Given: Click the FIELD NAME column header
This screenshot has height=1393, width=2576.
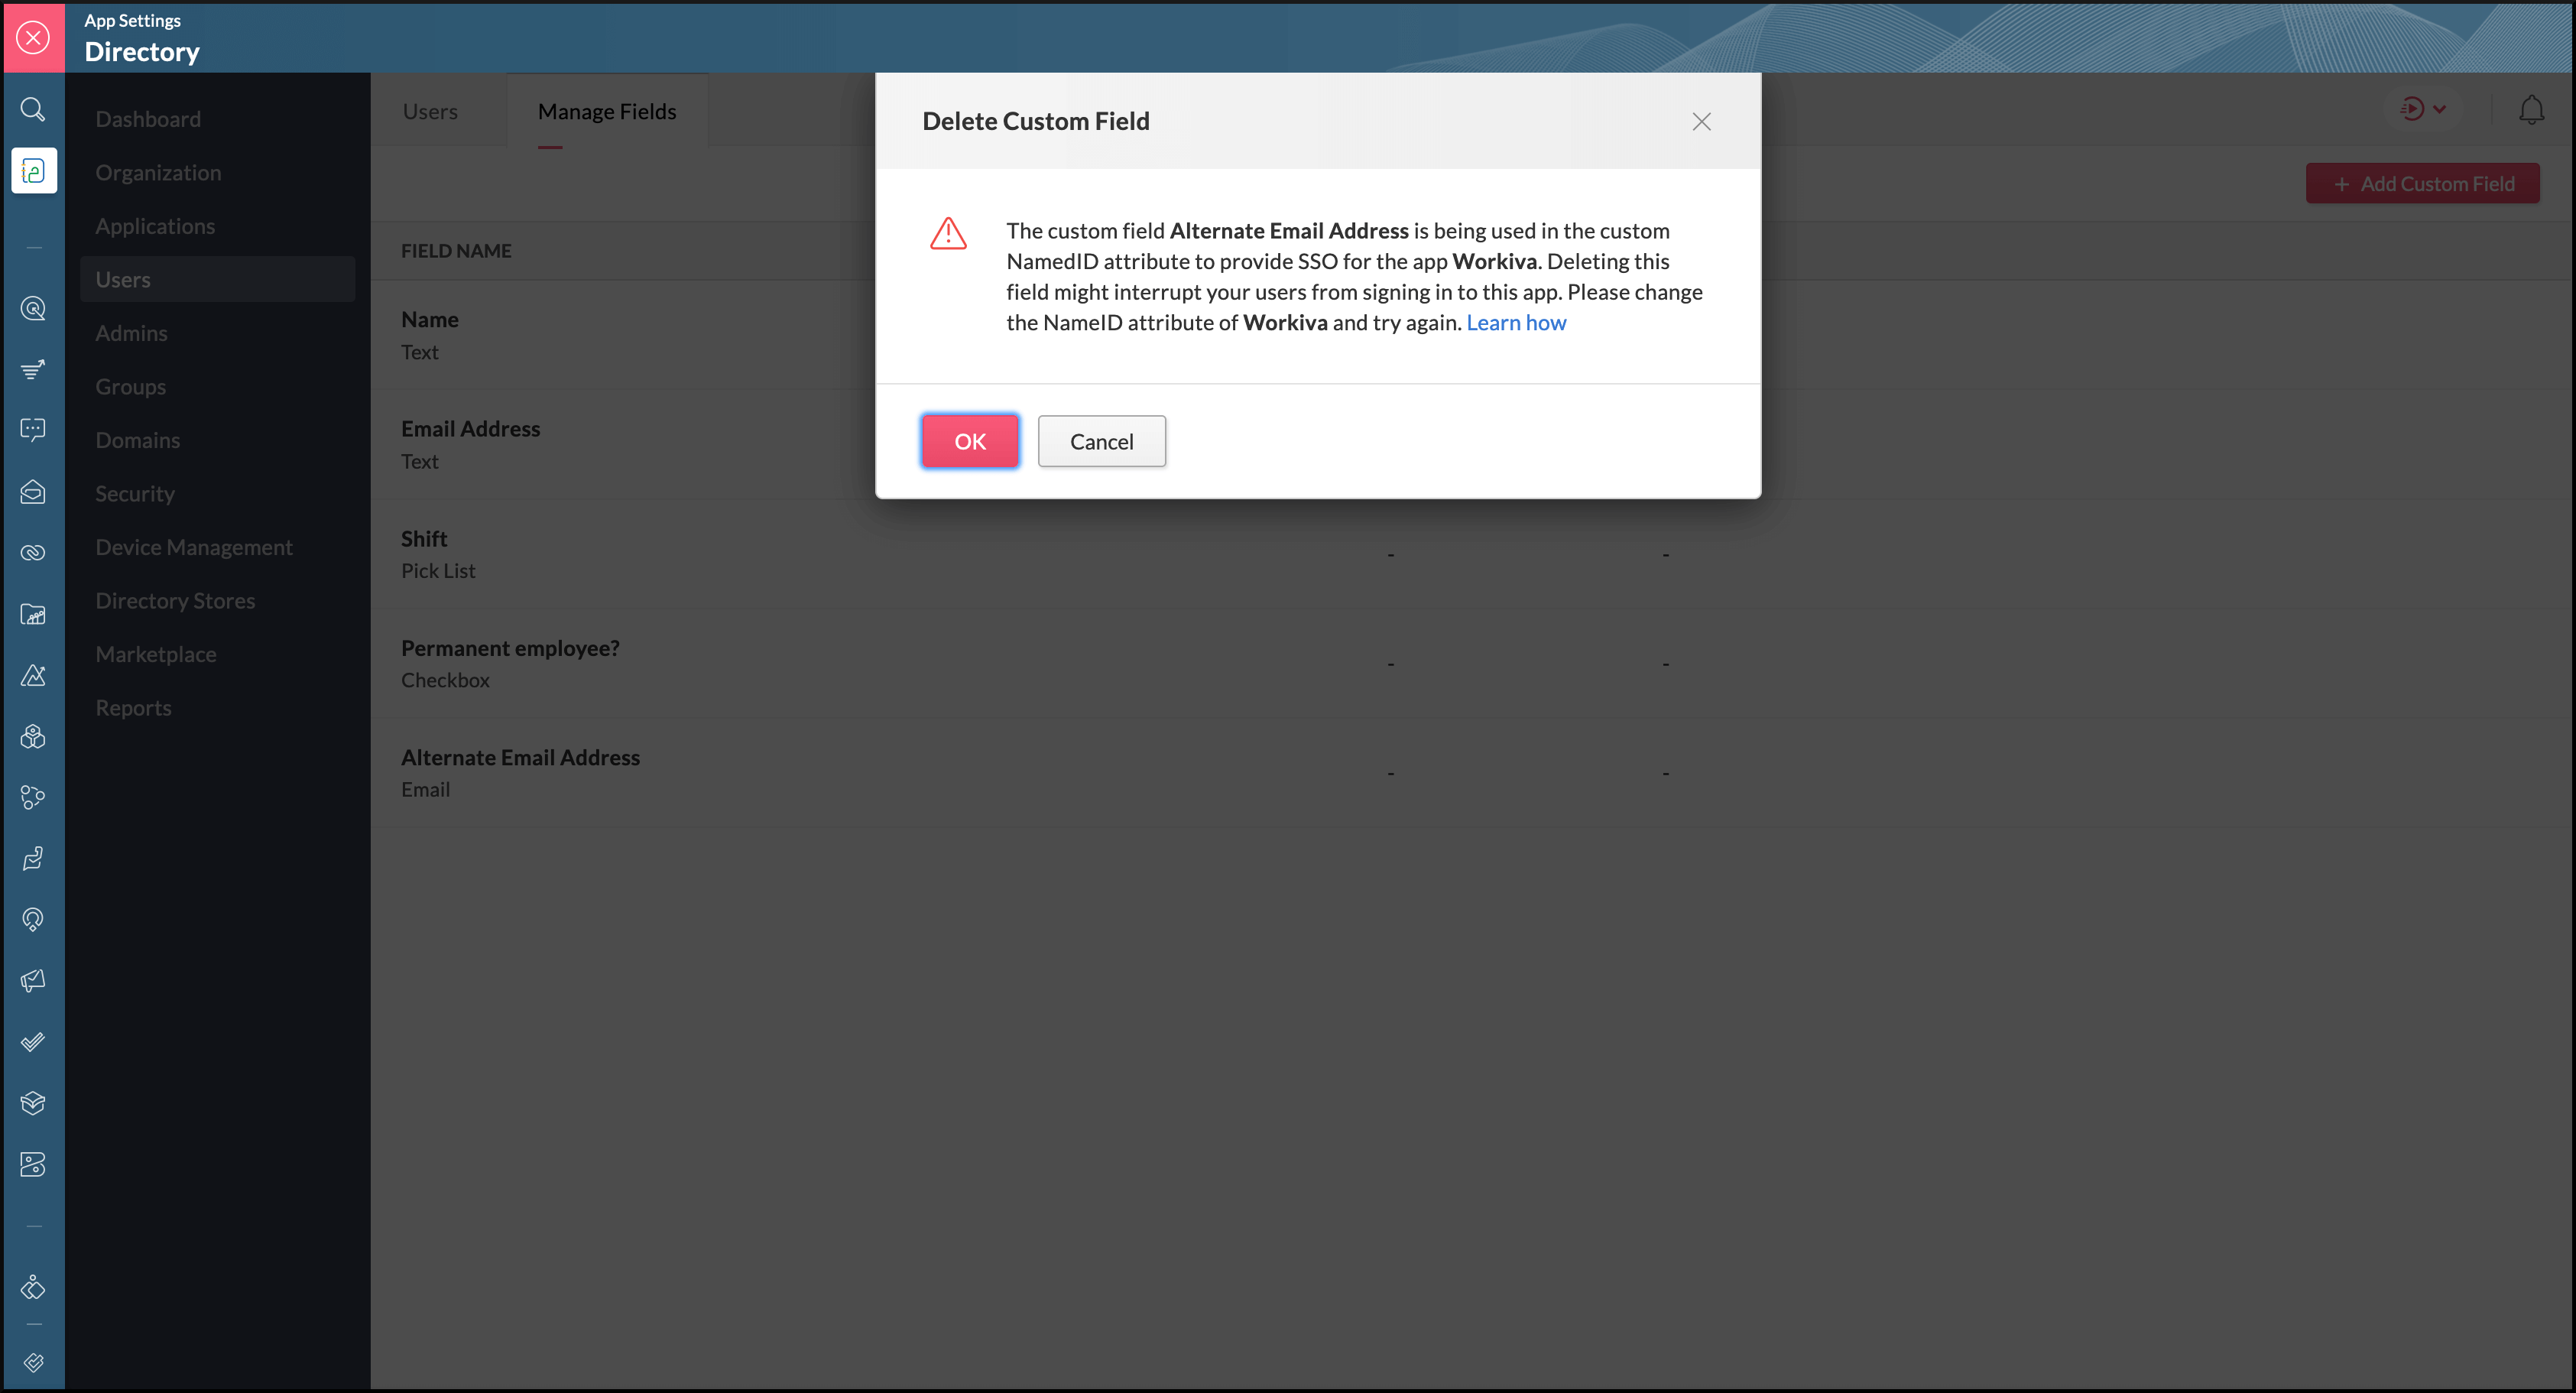Looking at the screenshot, I should (456, 251).
